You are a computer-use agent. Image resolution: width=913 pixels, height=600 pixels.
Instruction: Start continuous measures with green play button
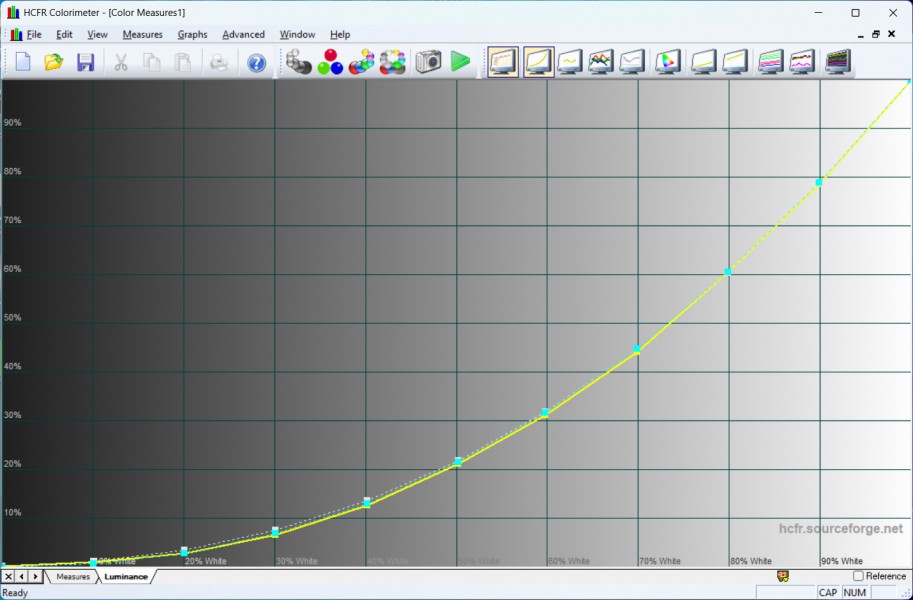click(x=460, y=62)
